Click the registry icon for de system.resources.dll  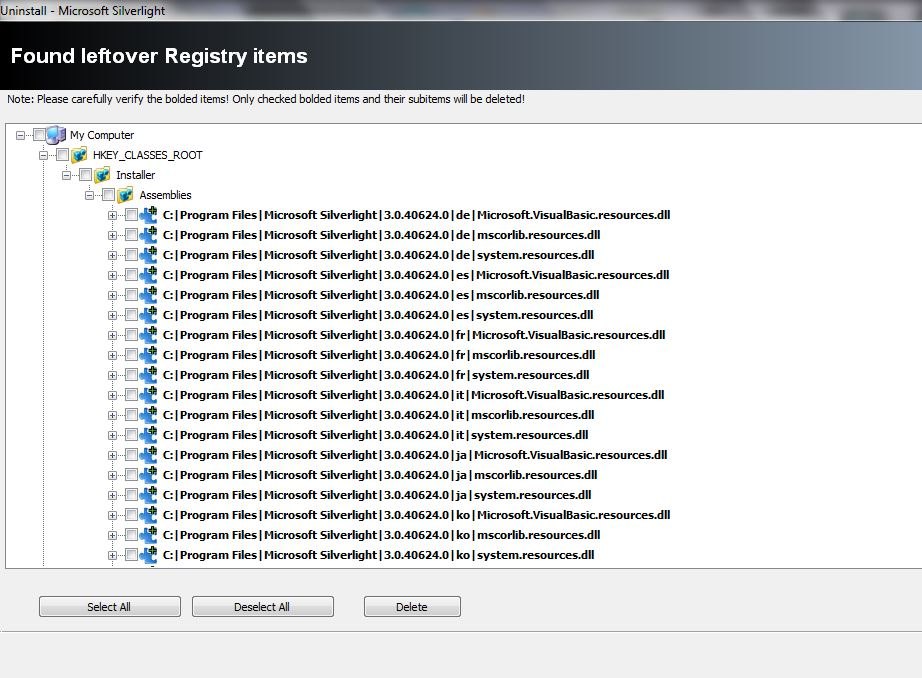pos(148,255)
